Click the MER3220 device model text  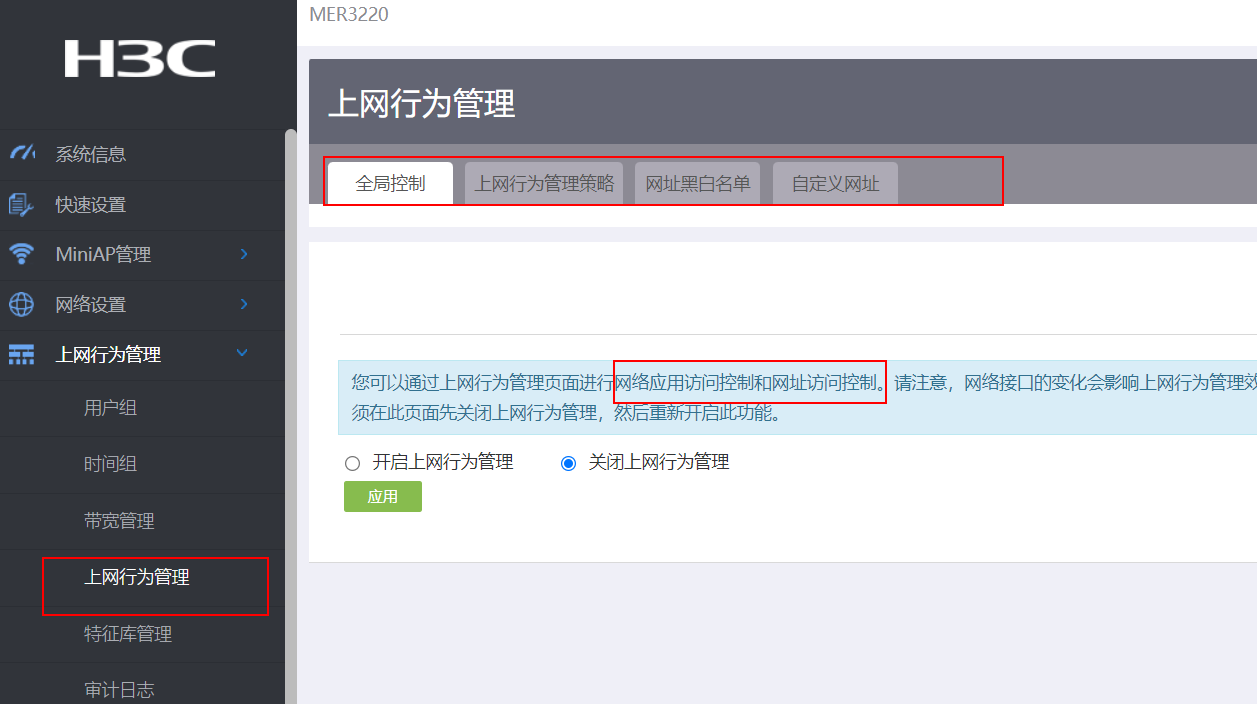[349, 14]
